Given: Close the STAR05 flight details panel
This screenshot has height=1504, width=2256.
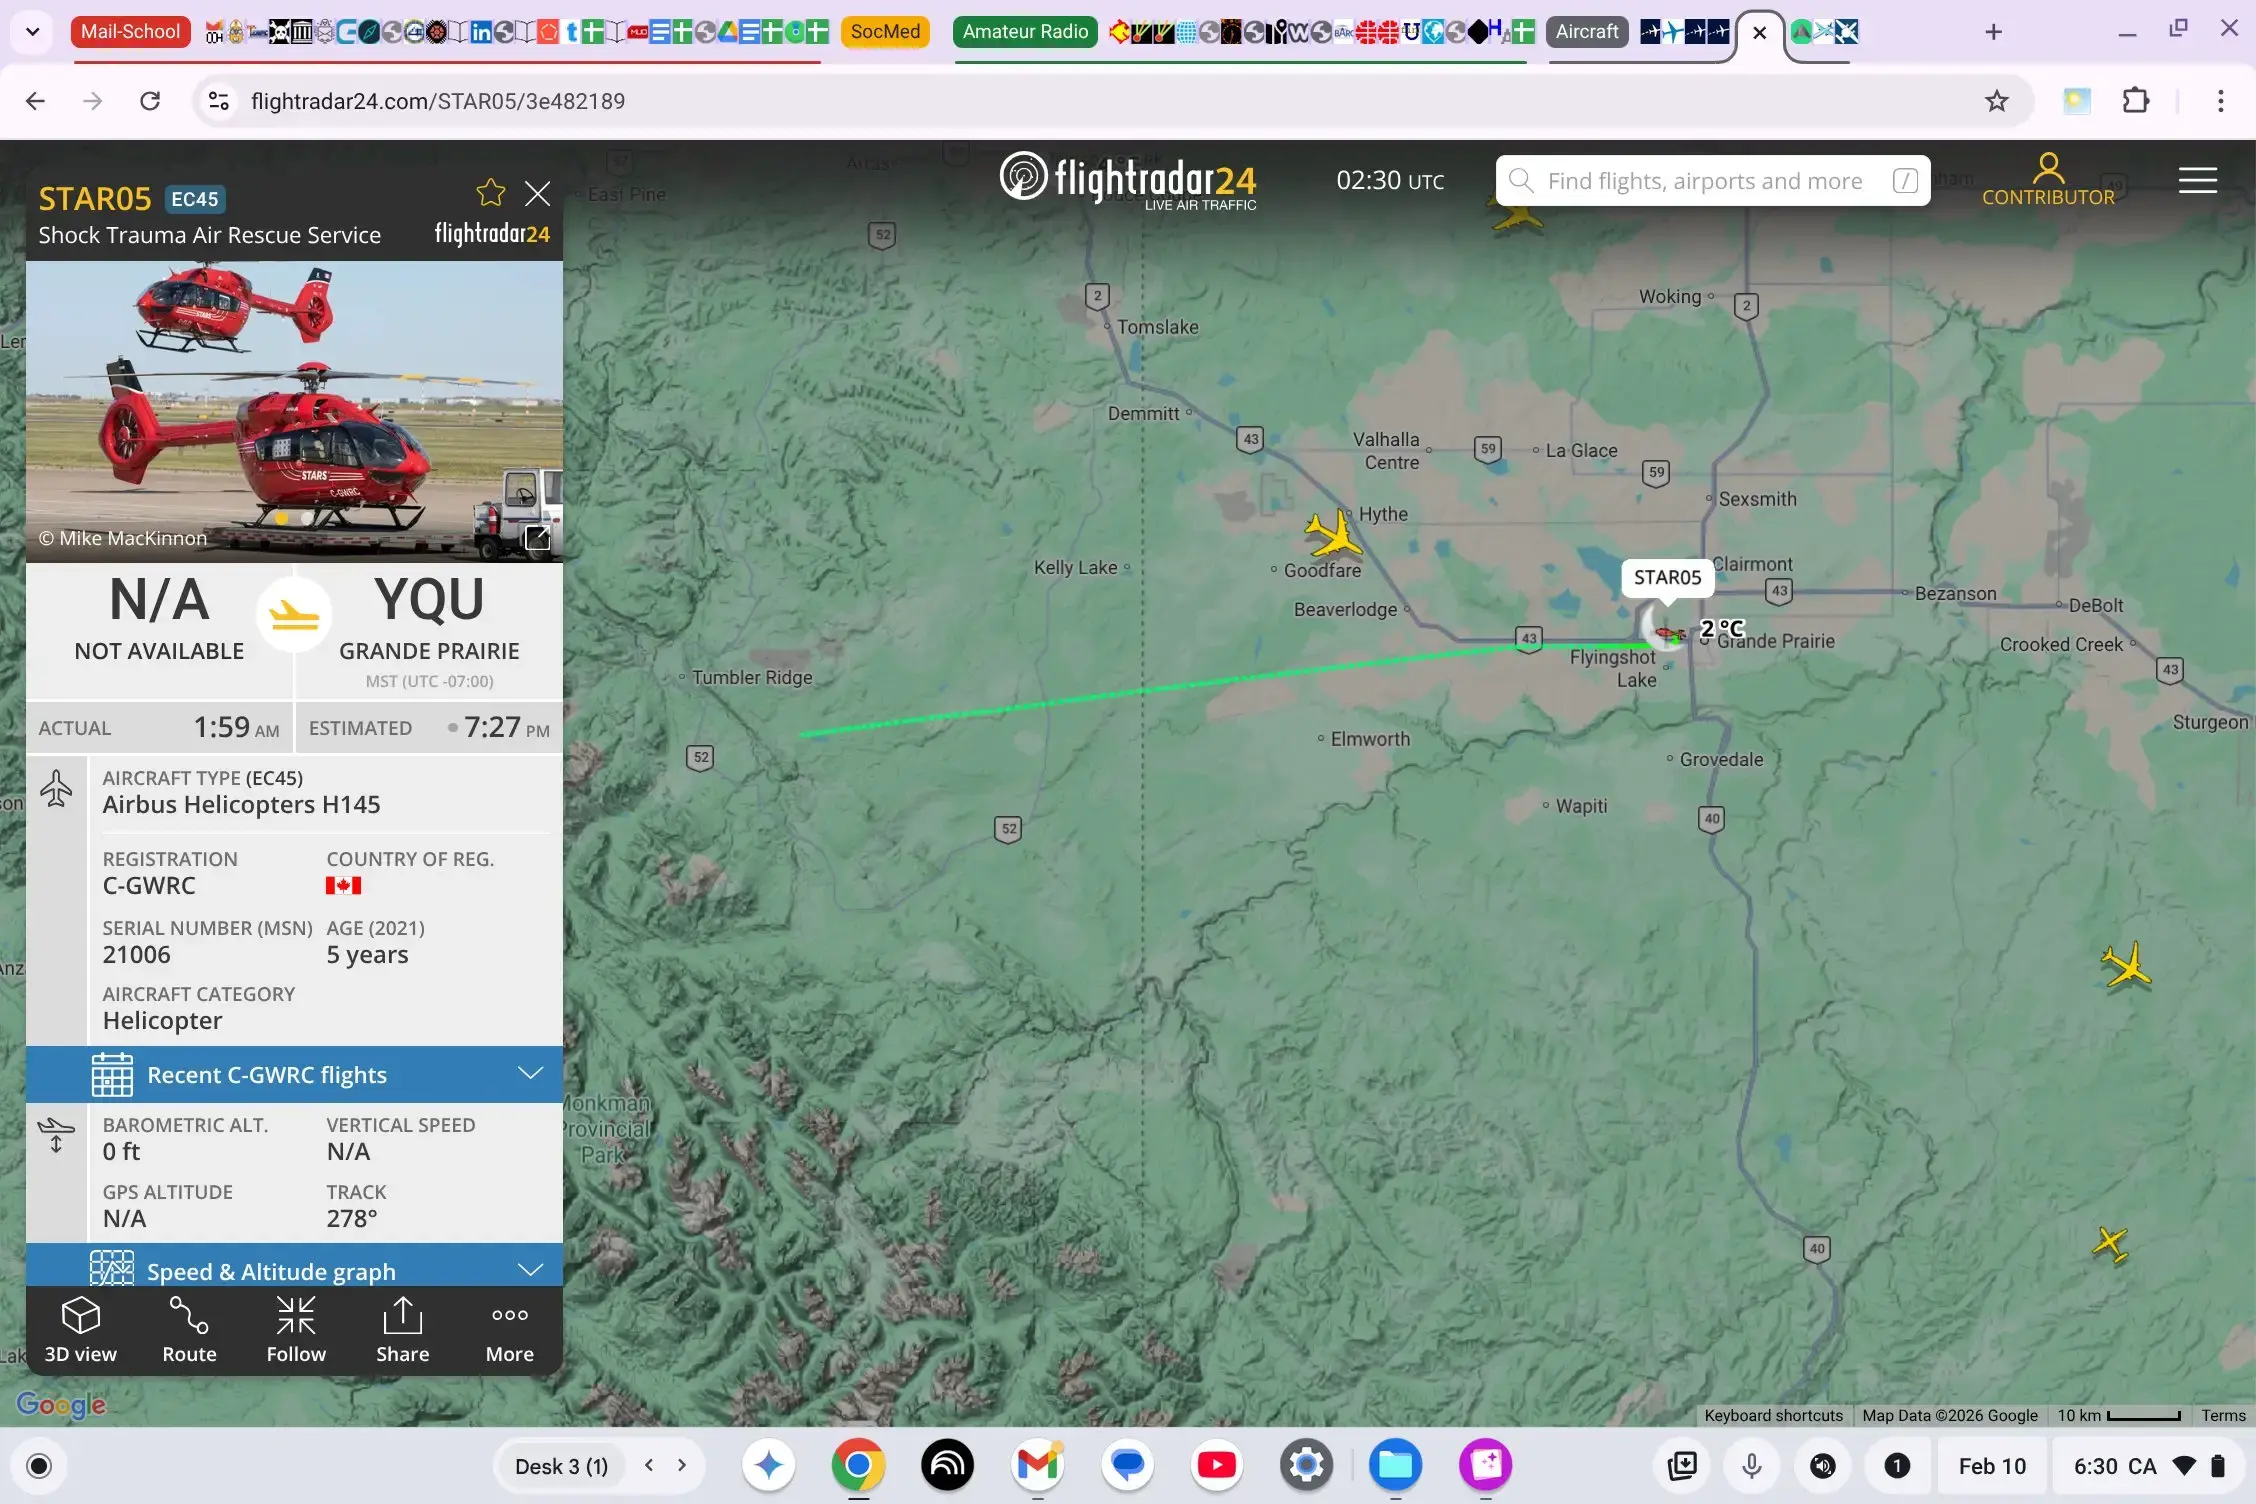Looking at the screenshot, I should point(538,194).
